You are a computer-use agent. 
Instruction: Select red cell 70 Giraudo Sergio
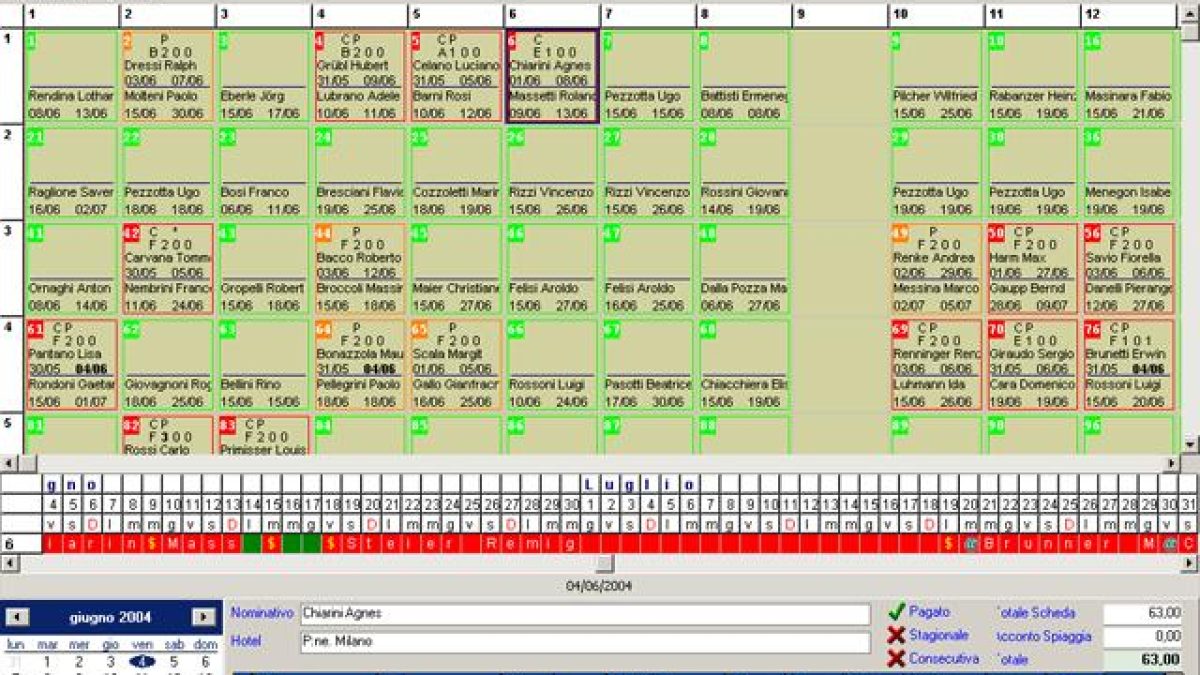click(x=1032, y=365)
